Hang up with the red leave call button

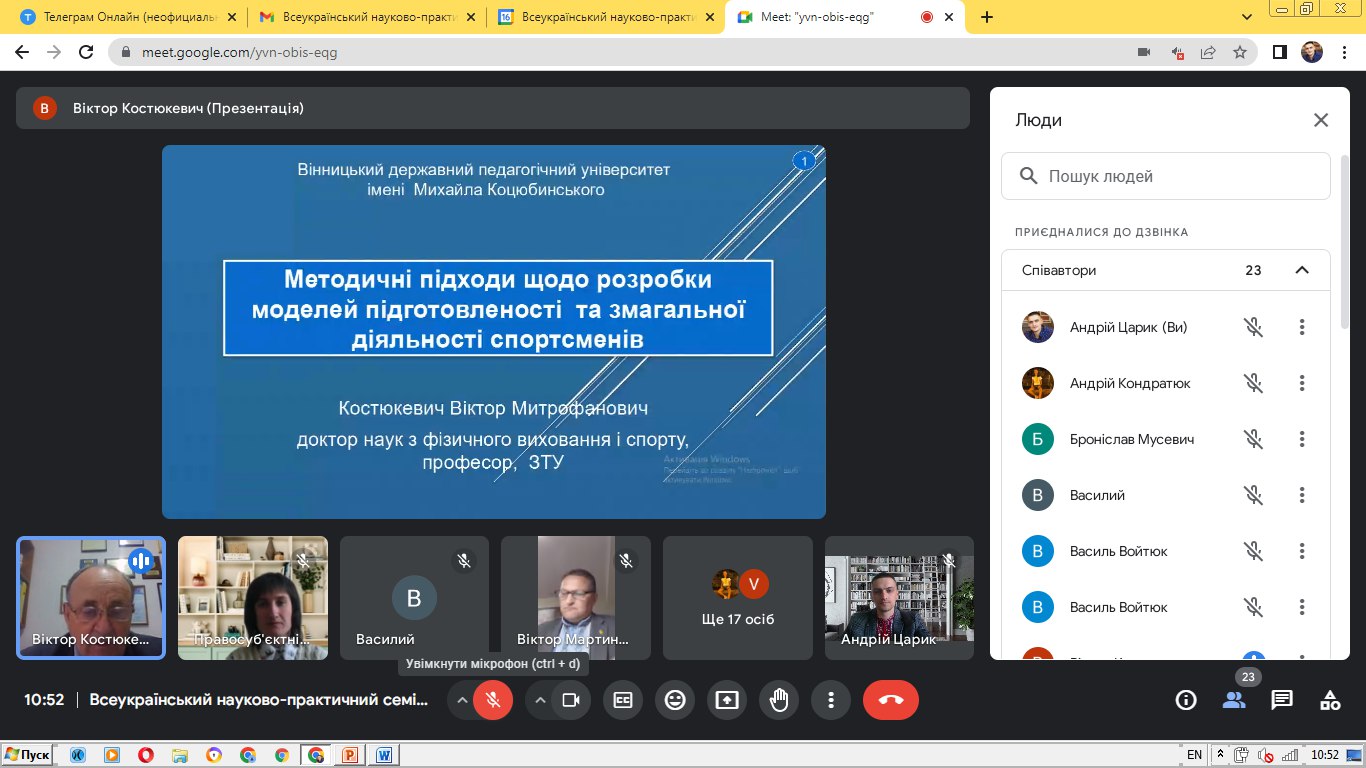pos(890,700)
